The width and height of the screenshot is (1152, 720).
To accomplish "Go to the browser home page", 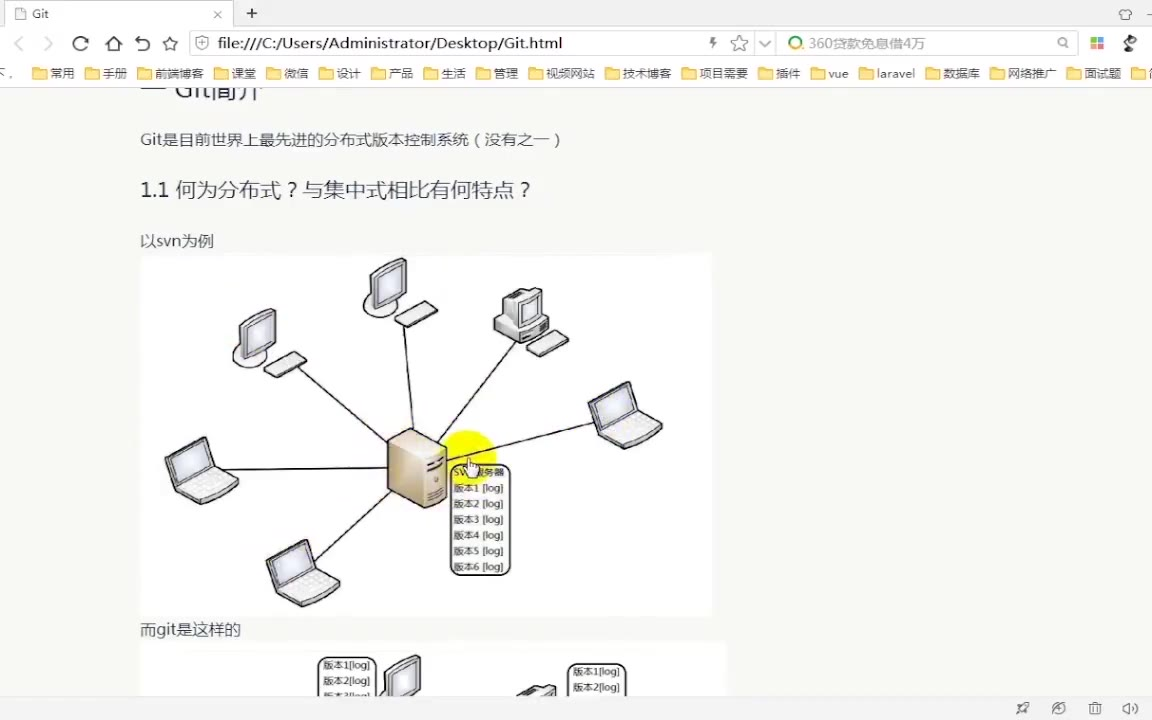I will [112, 43].
